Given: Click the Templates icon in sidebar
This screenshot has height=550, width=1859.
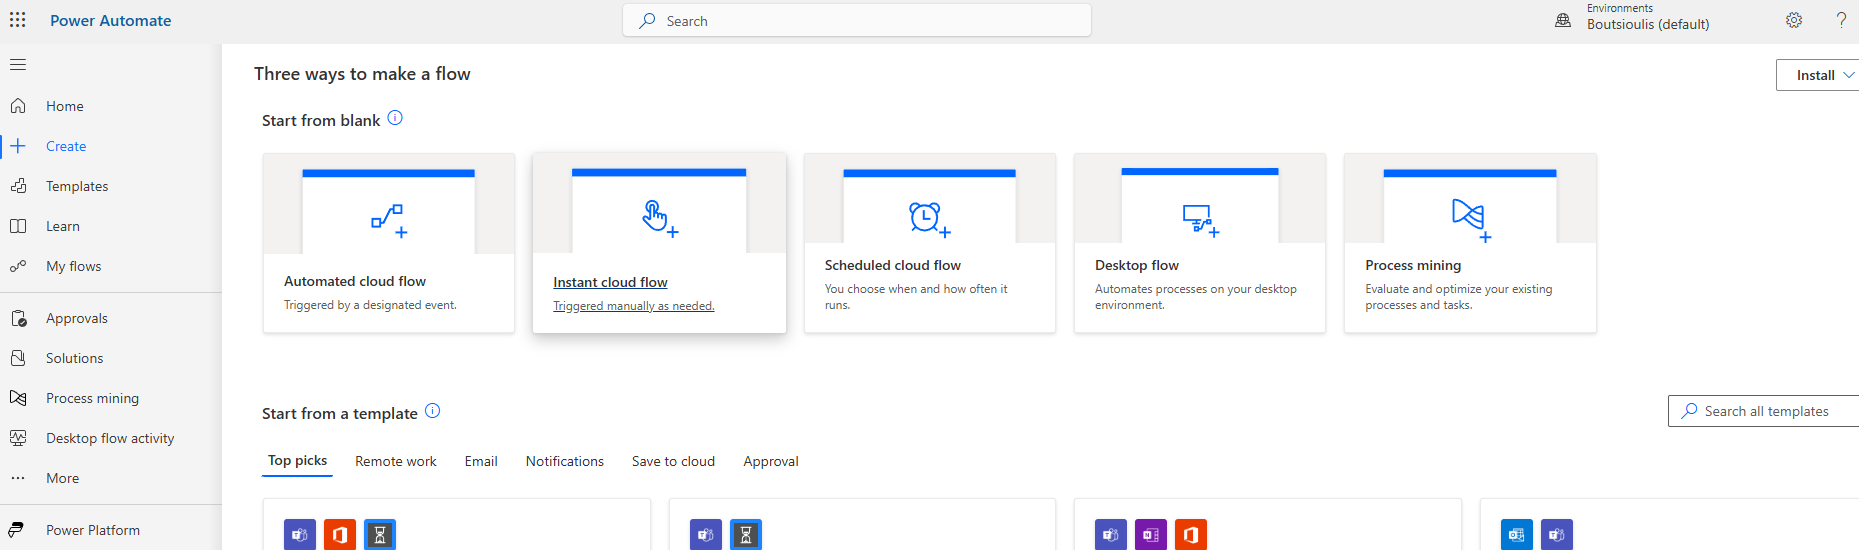Looking at the screenshot, I should click(18, 186).
